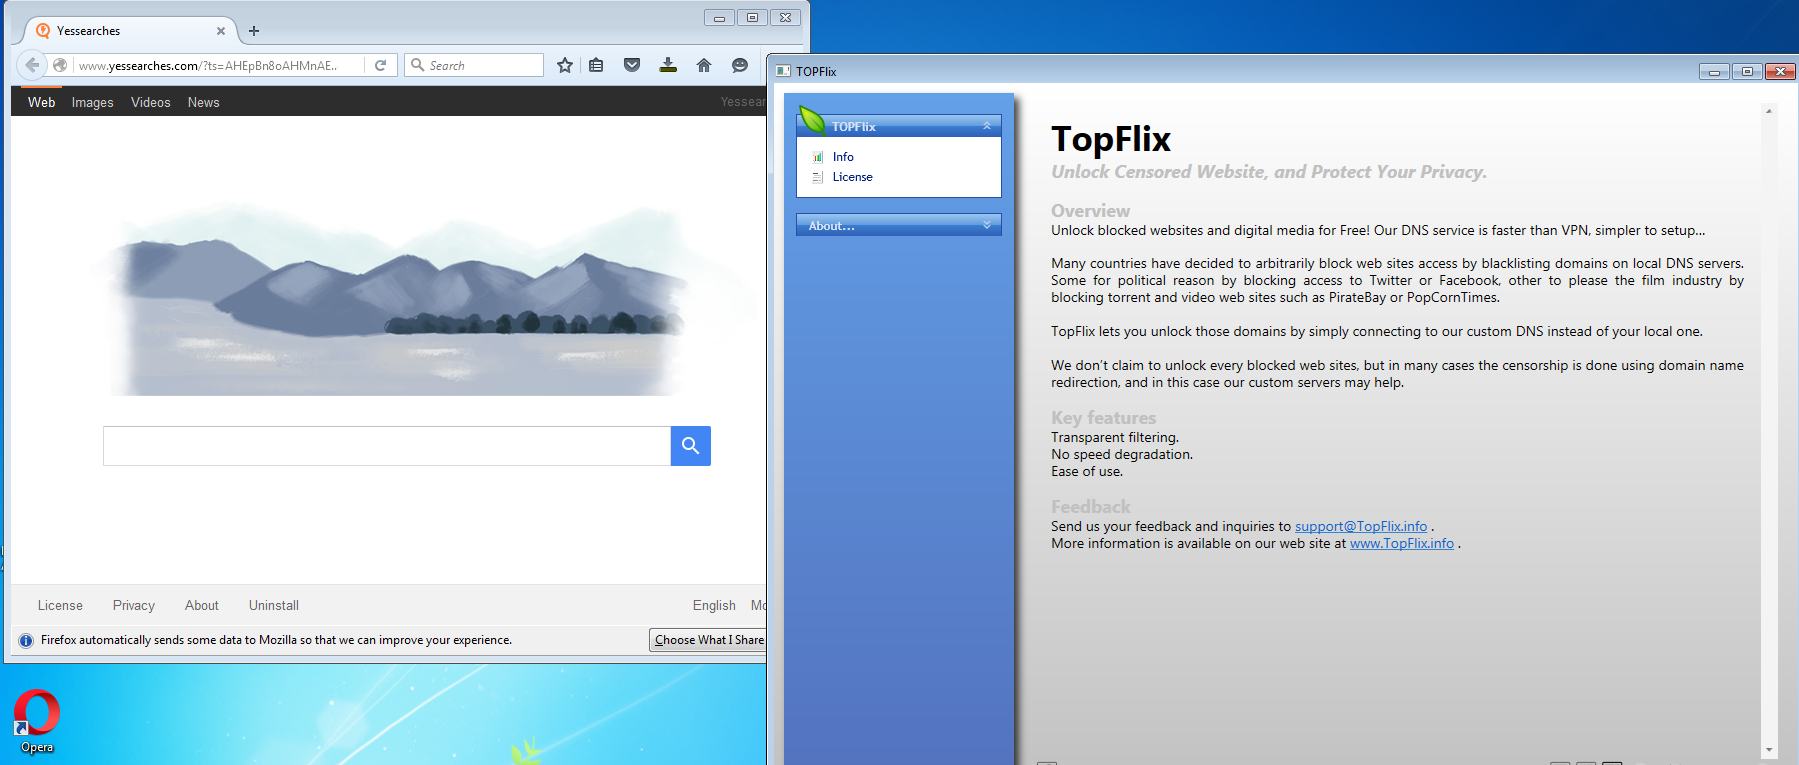
Task: Click the "TopFlix" main heading text
Action: pyautogui.click(x=1111, y=138)
